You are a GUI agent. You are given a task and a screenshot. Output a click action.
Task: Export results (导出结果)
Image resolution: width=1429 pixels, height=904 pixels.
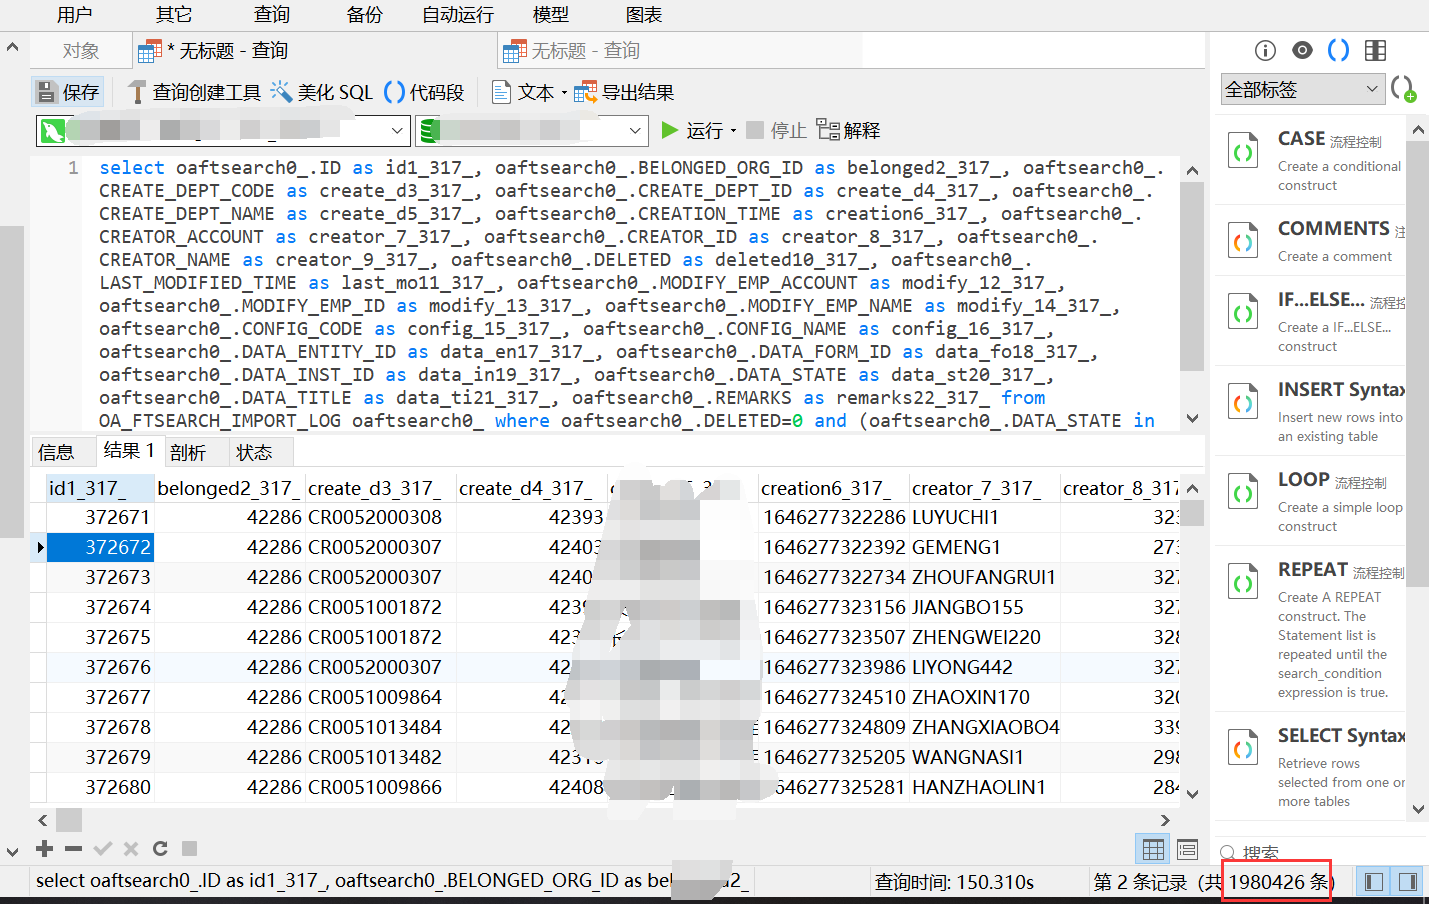click(624, 92)
